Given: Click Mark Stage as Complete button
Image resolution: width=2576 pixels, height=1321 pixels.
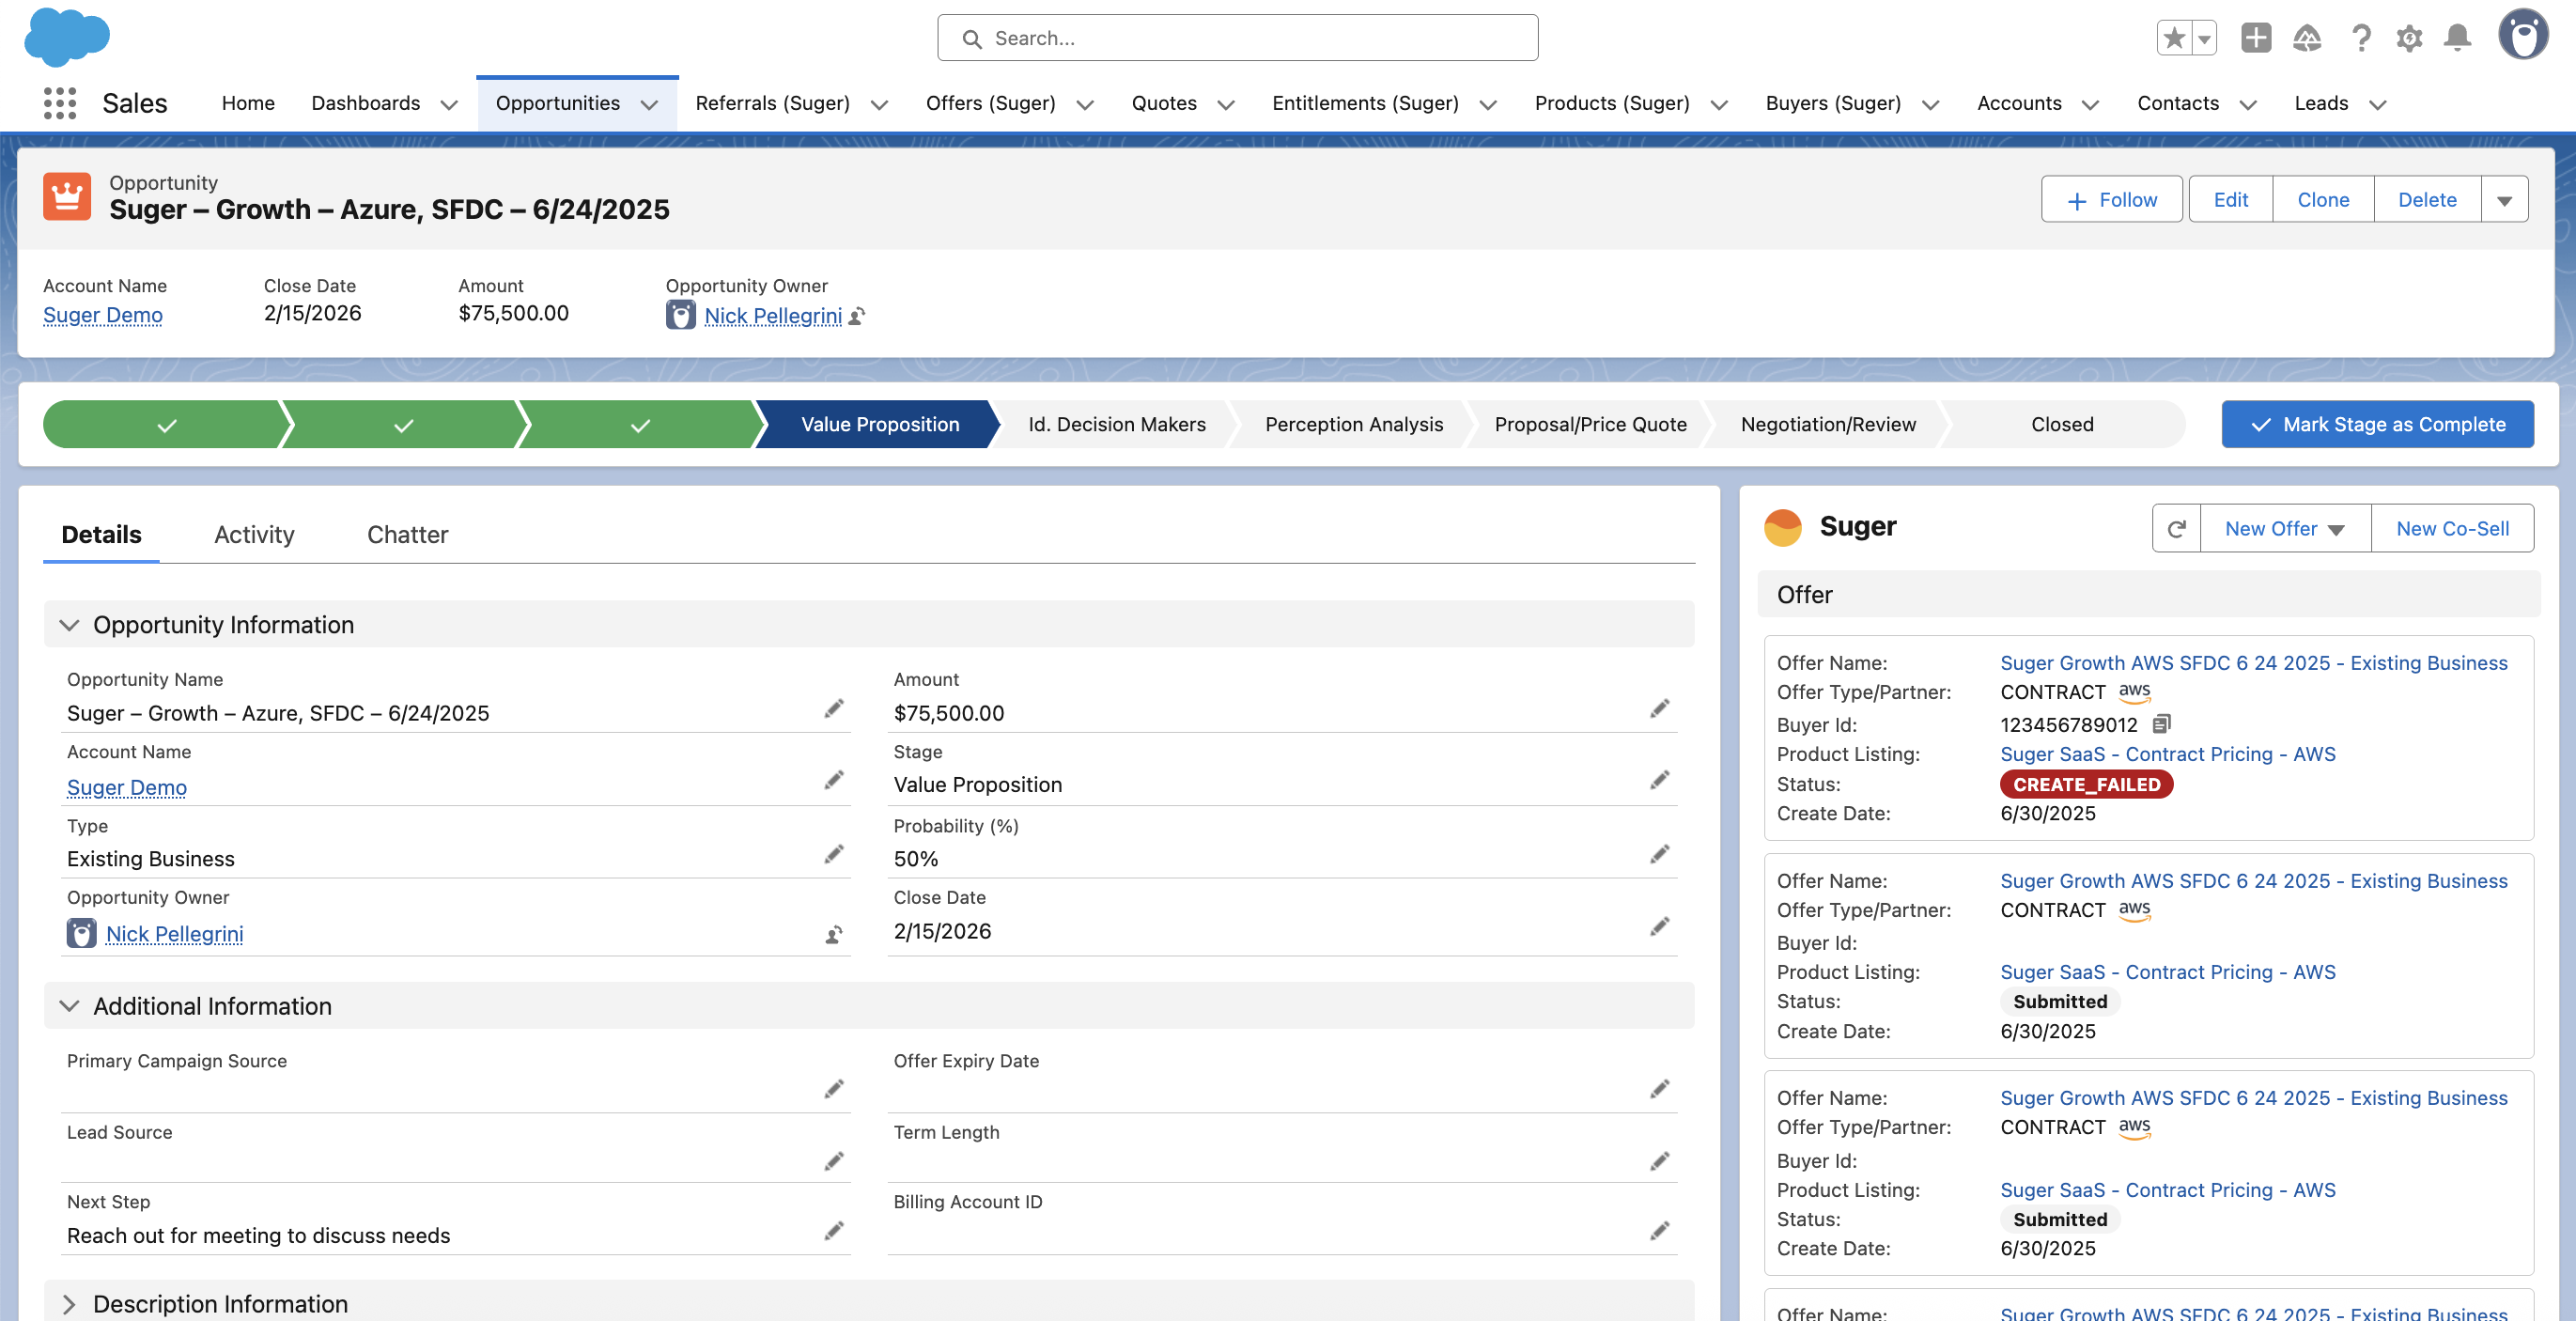Looking at the screenshot, I should point(2377,424).
